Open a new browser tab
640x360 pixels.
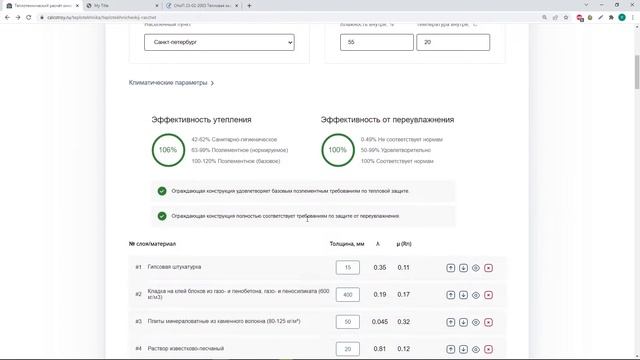249,6
